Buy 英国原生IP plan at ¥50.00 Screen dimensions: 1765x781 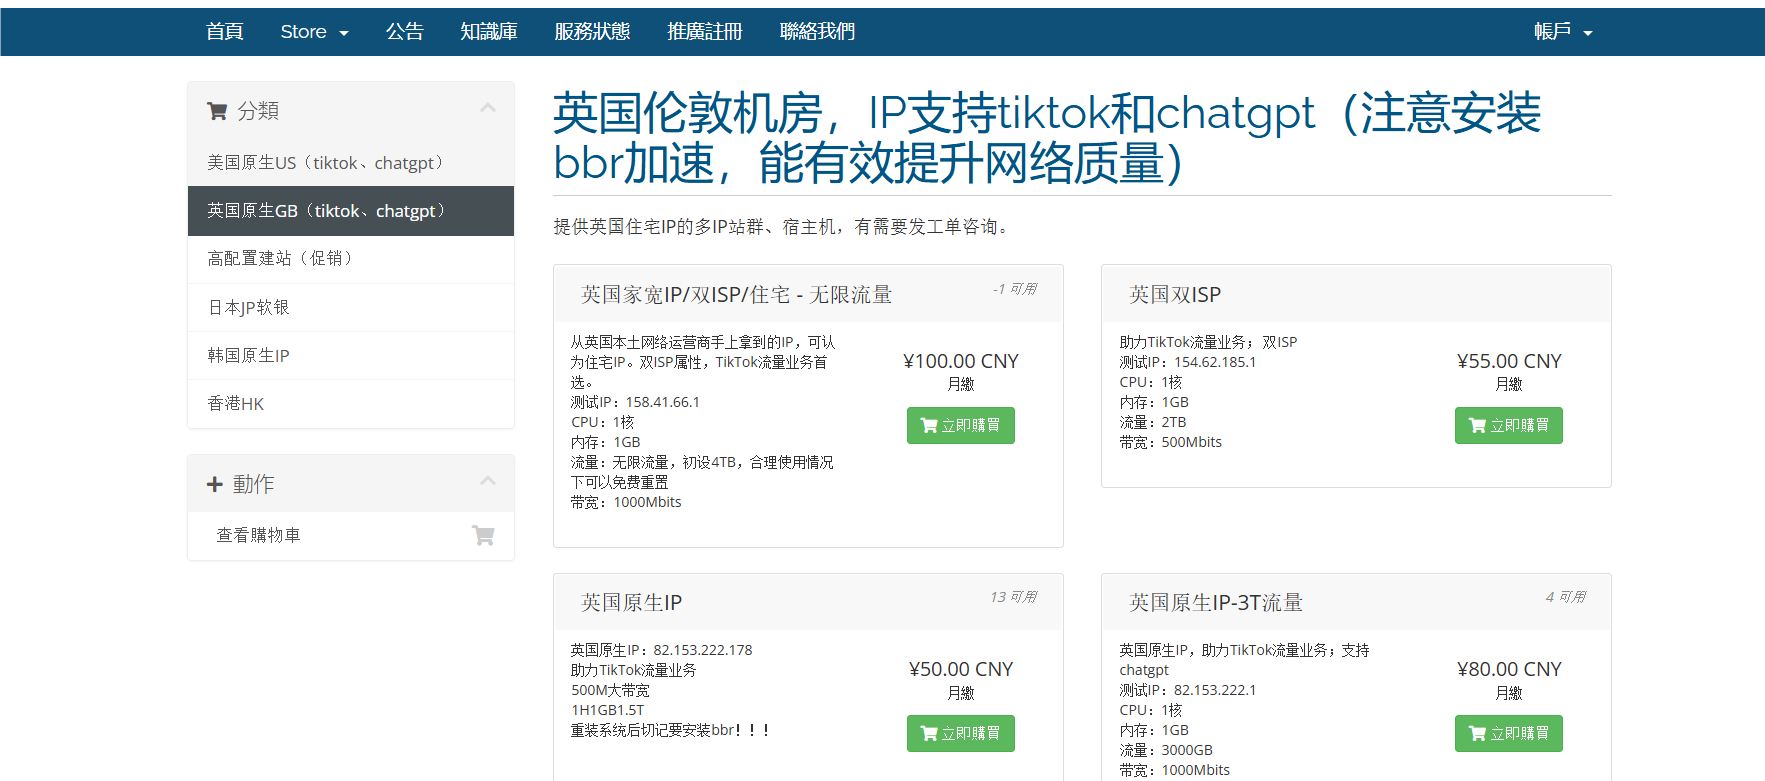click(x=960, y=733)
